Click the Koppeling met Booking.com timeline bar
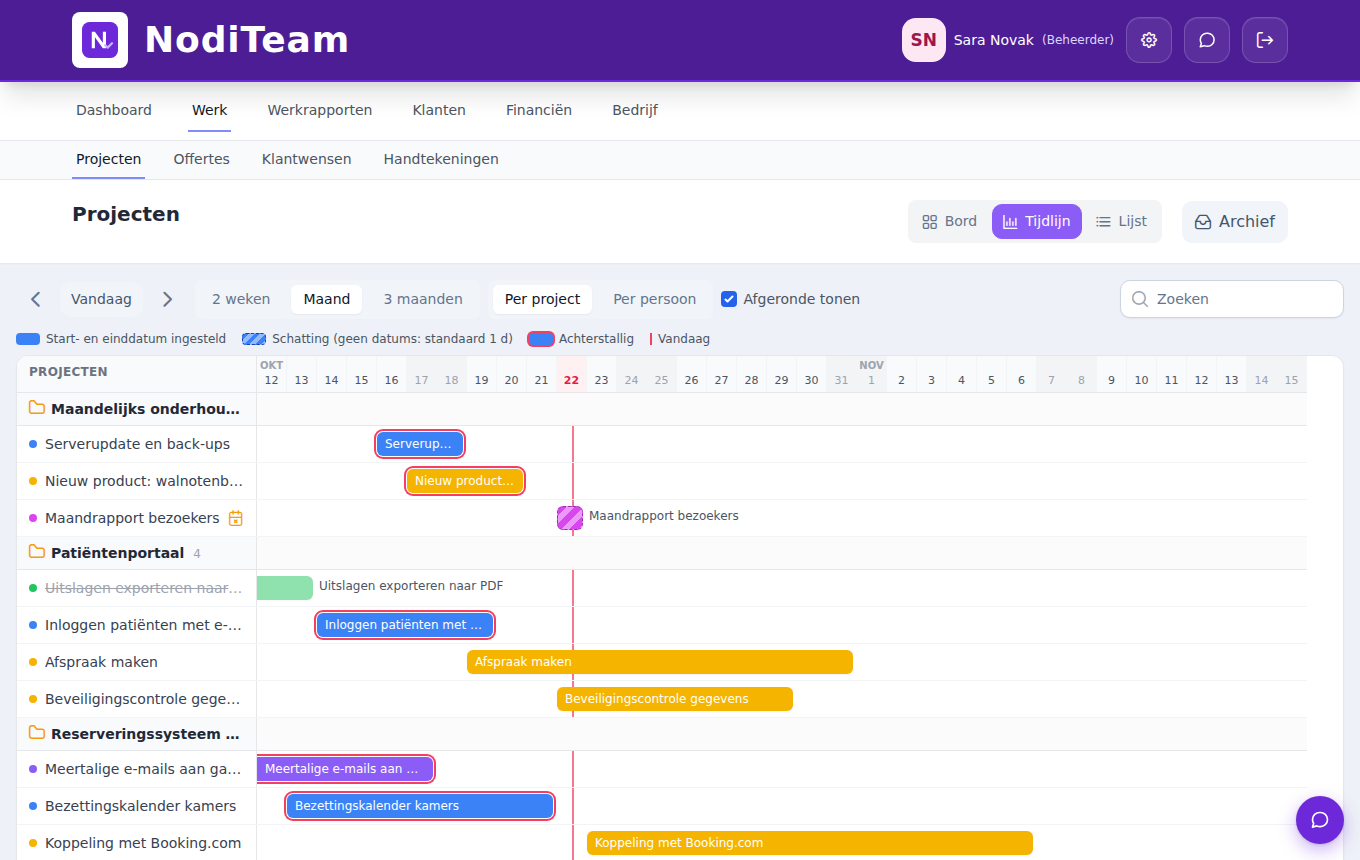 (810, 843)
